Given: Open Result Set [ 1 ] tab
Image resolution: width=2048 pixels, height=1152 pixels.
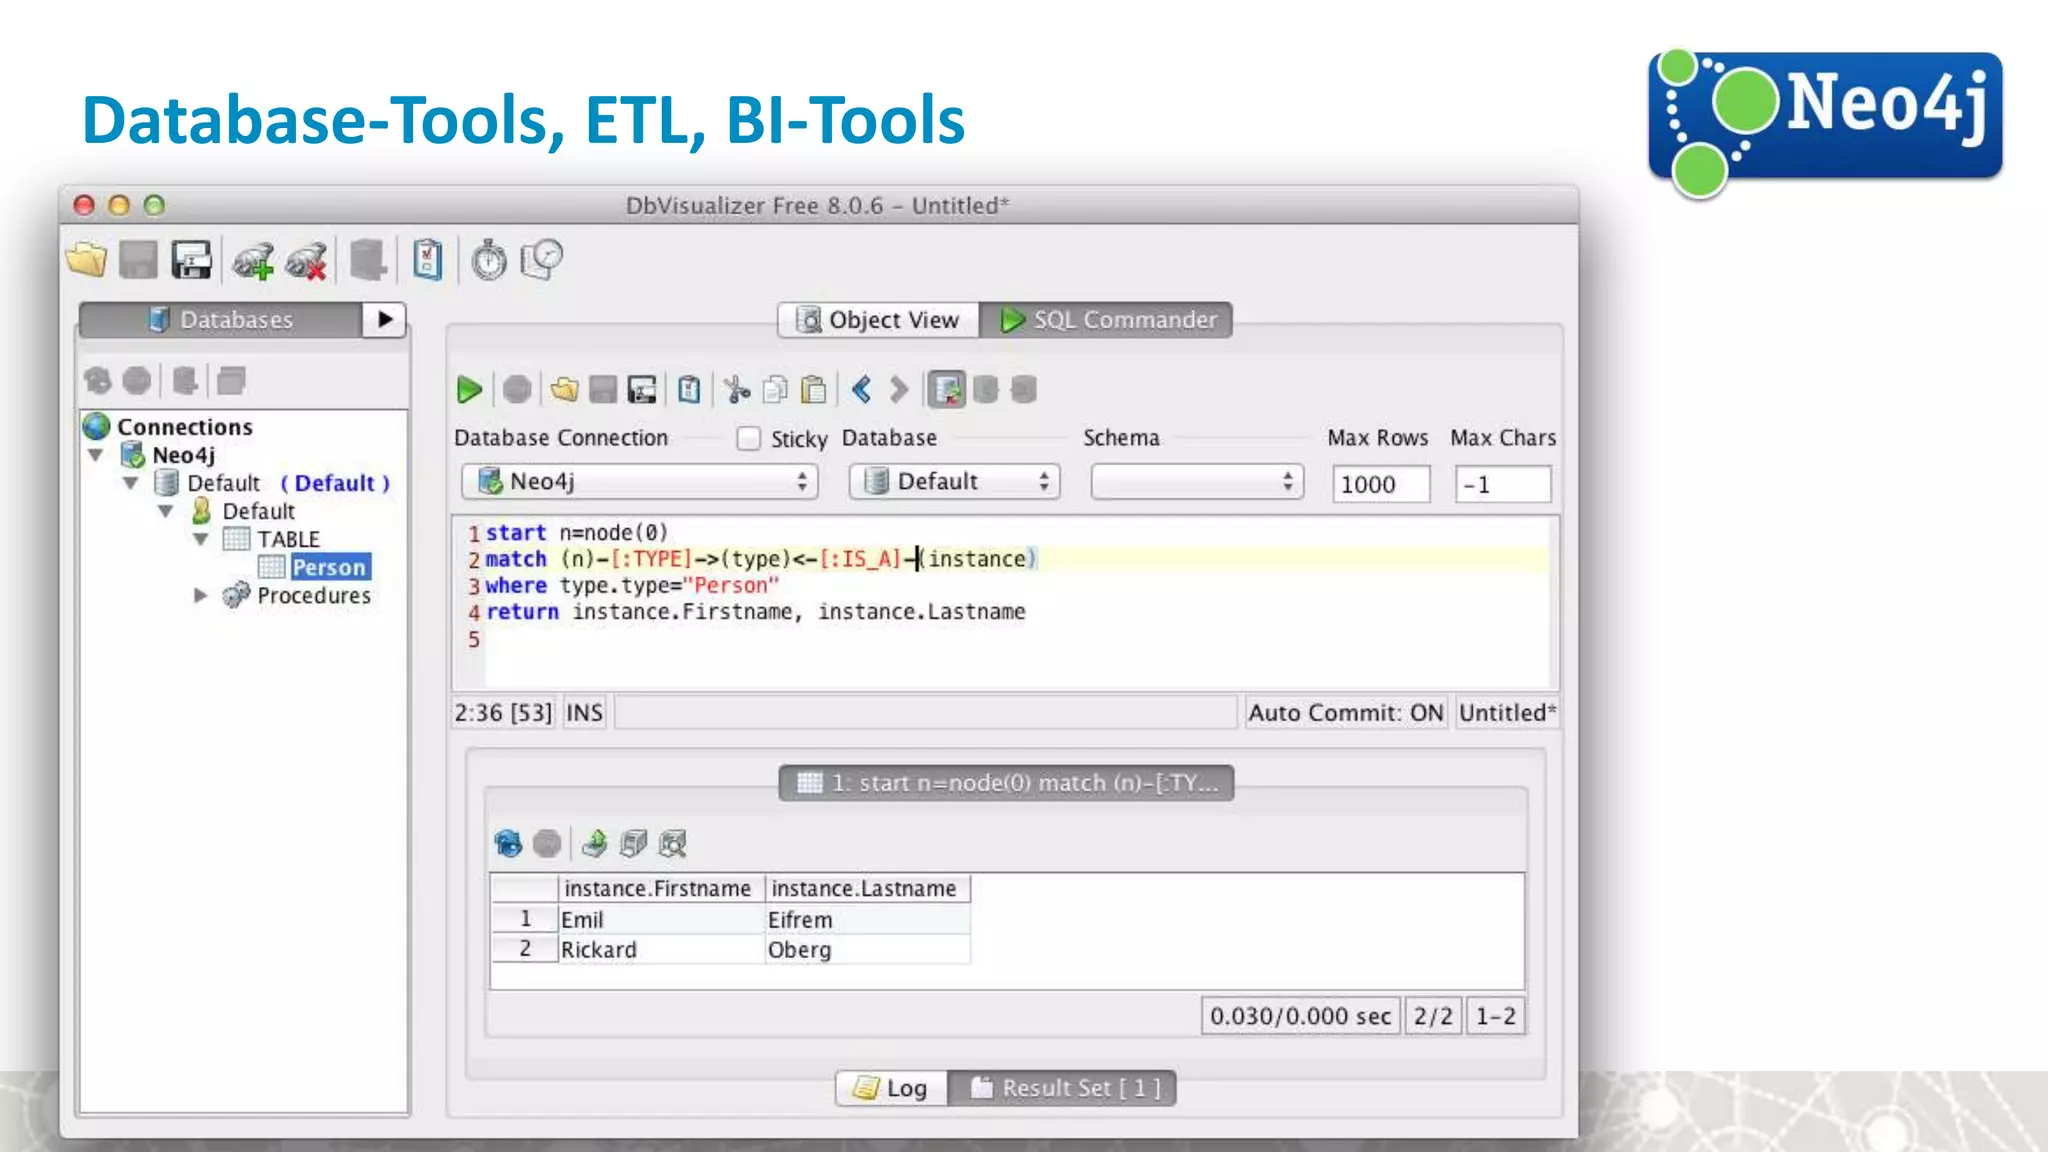Looking at the screenshot, I should (1062, 1088).
